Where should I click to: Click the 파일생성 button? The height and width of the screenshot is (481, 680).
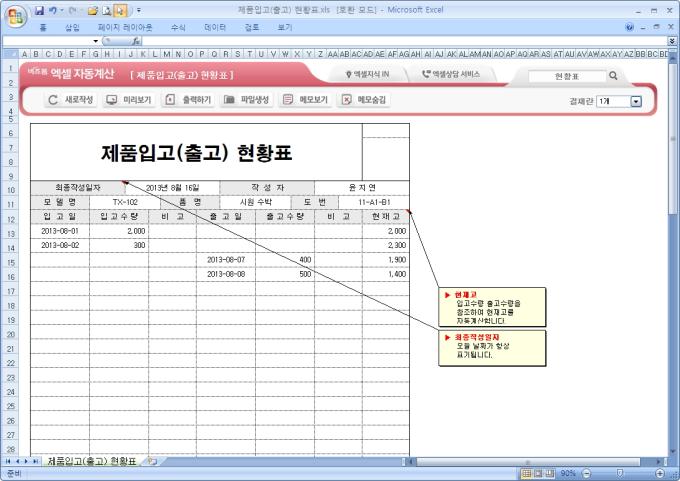[246, 100]
